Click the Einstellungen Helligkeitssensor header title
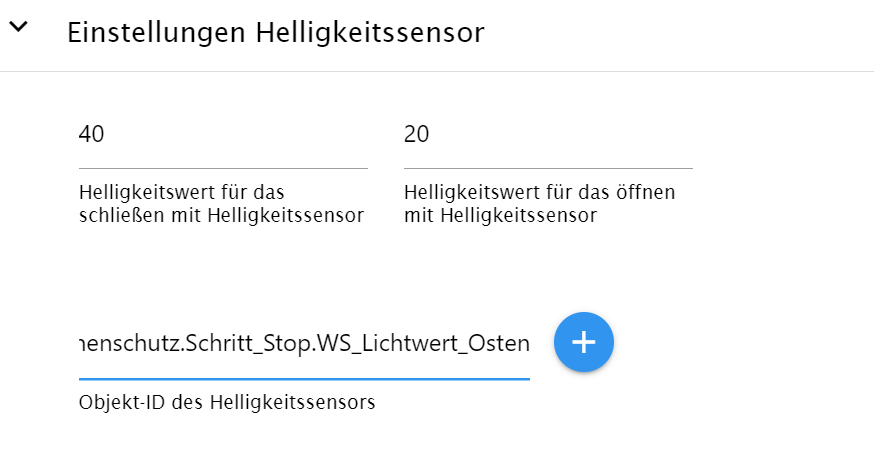 point(275,32)
